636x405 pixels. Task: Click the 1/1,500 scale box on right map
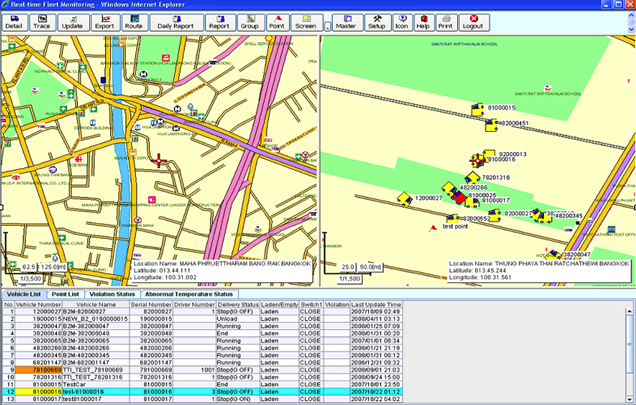350,279
